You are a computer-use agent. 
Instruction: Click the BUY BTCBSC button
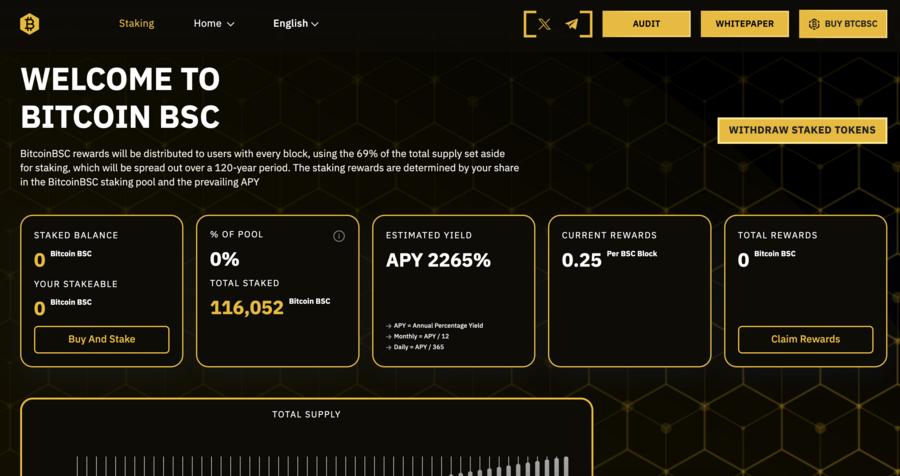click(x=843, y=24)
